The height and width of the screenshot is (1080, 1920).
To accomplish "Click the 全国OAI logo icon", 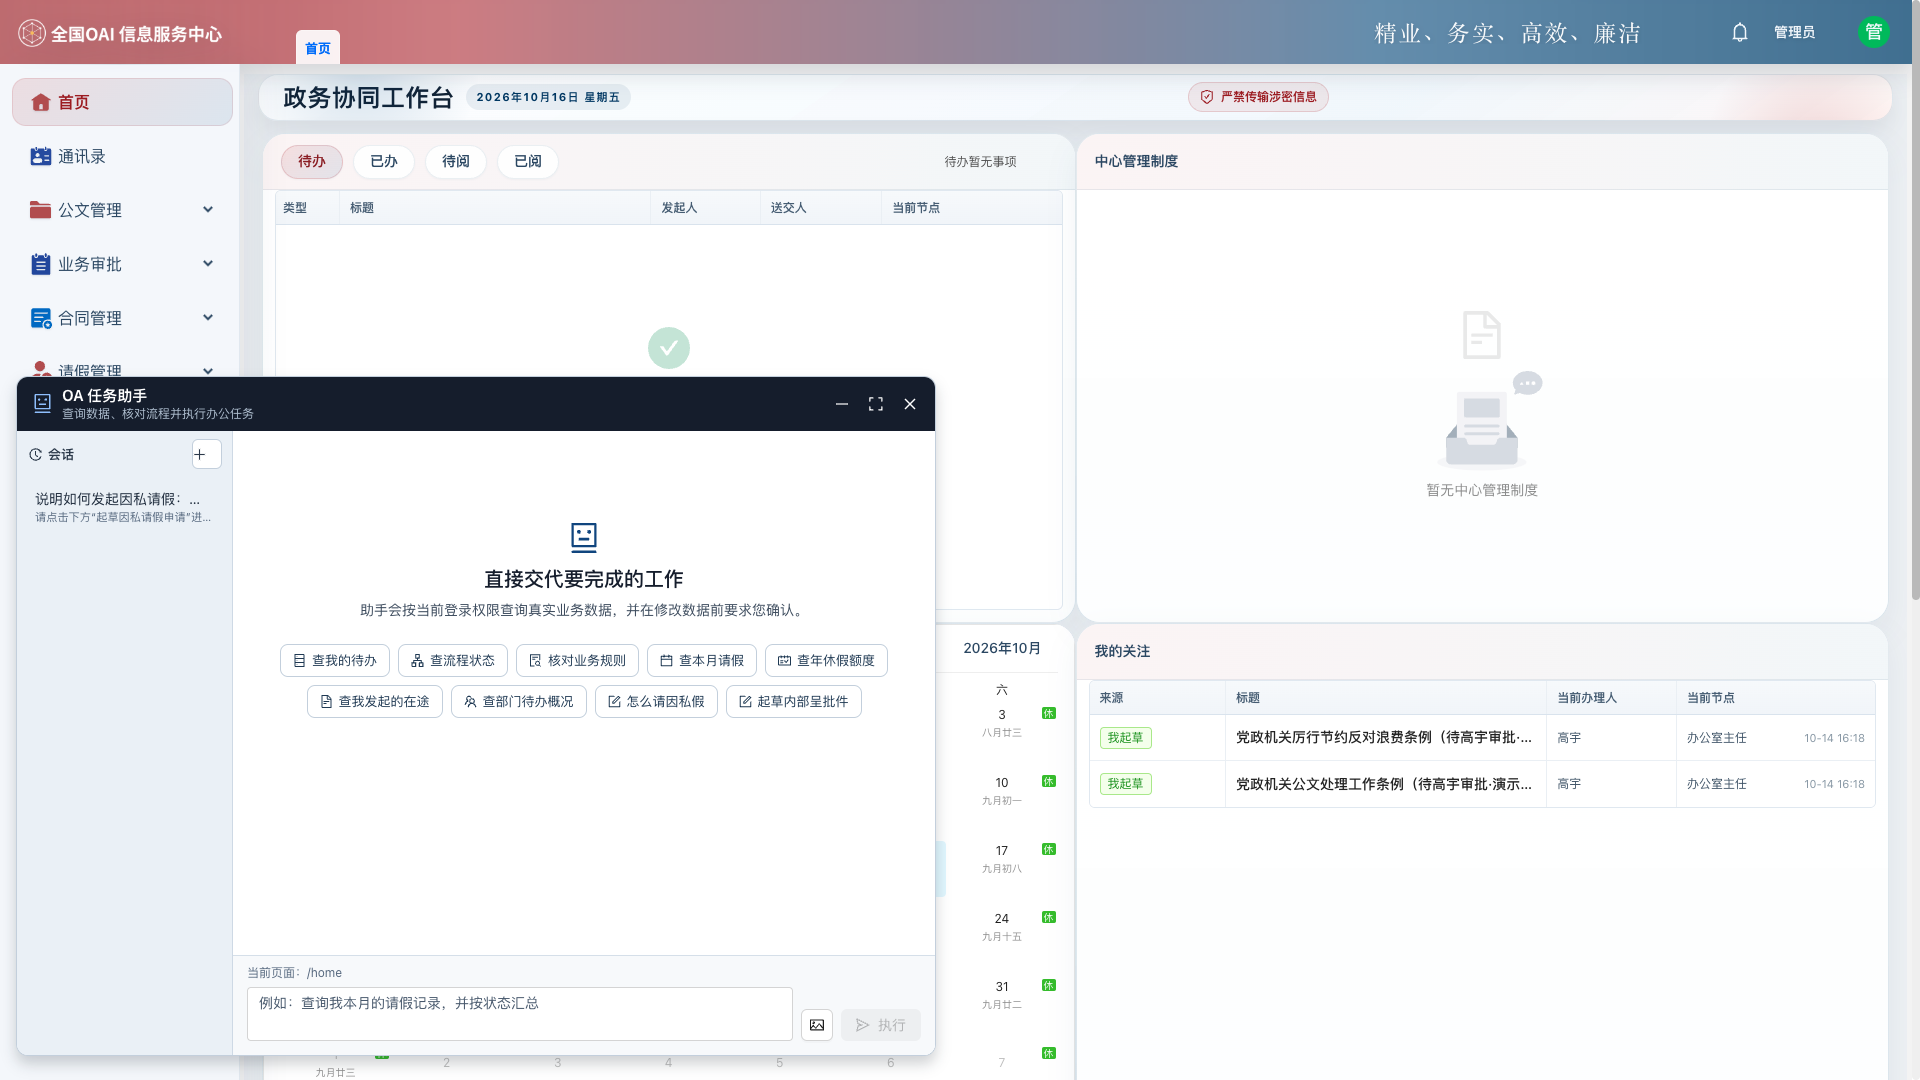I will click(32, 33).
